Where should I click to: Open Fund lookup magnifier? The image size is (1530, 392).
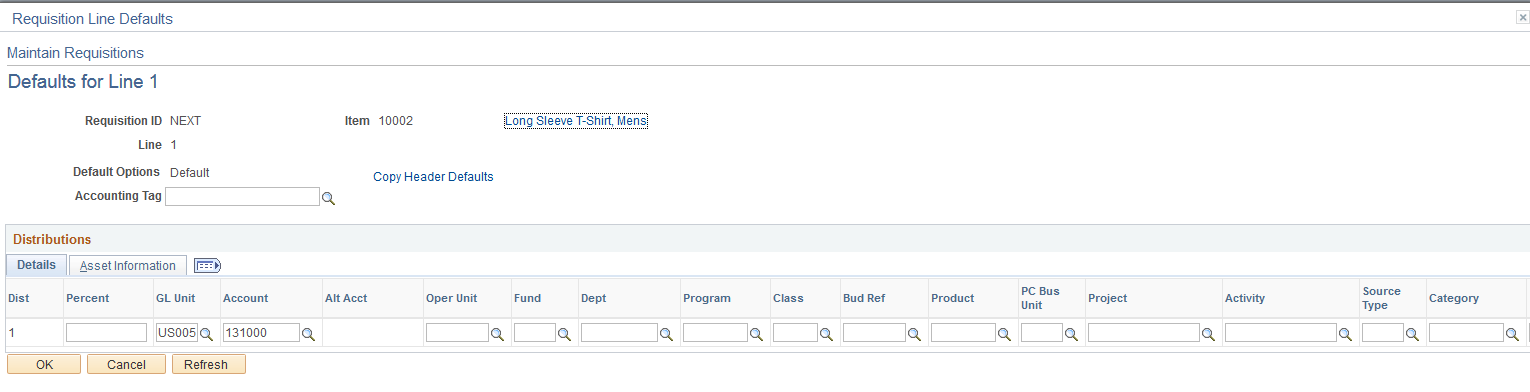coord(564,334)
